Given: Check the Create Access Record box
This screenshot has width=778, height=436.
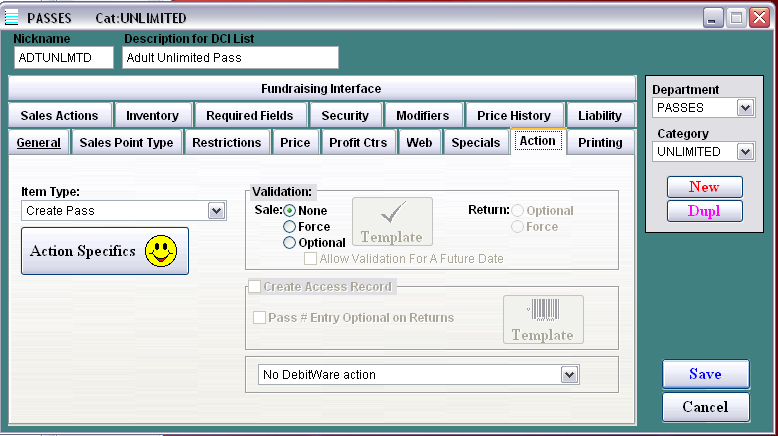Looking at the screenshot, I should point(255,286).
